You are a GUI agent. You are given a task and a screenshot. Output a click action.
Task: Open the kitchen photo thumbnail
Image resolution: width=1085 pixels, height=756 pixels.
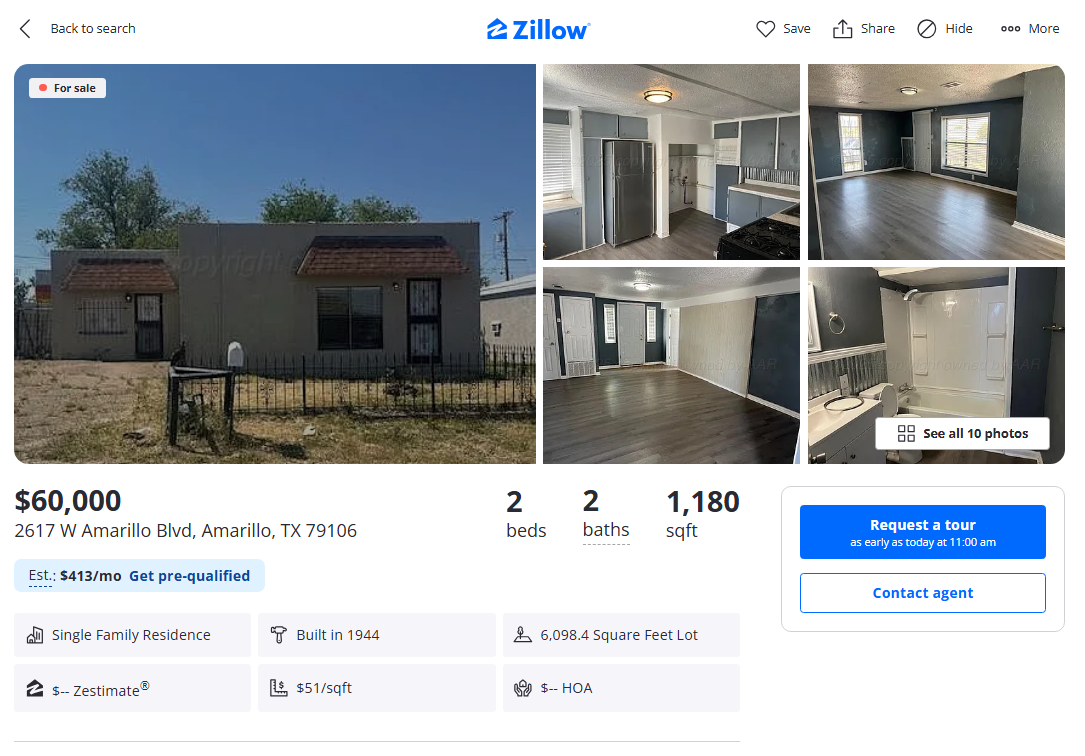[x=671, y=162]
